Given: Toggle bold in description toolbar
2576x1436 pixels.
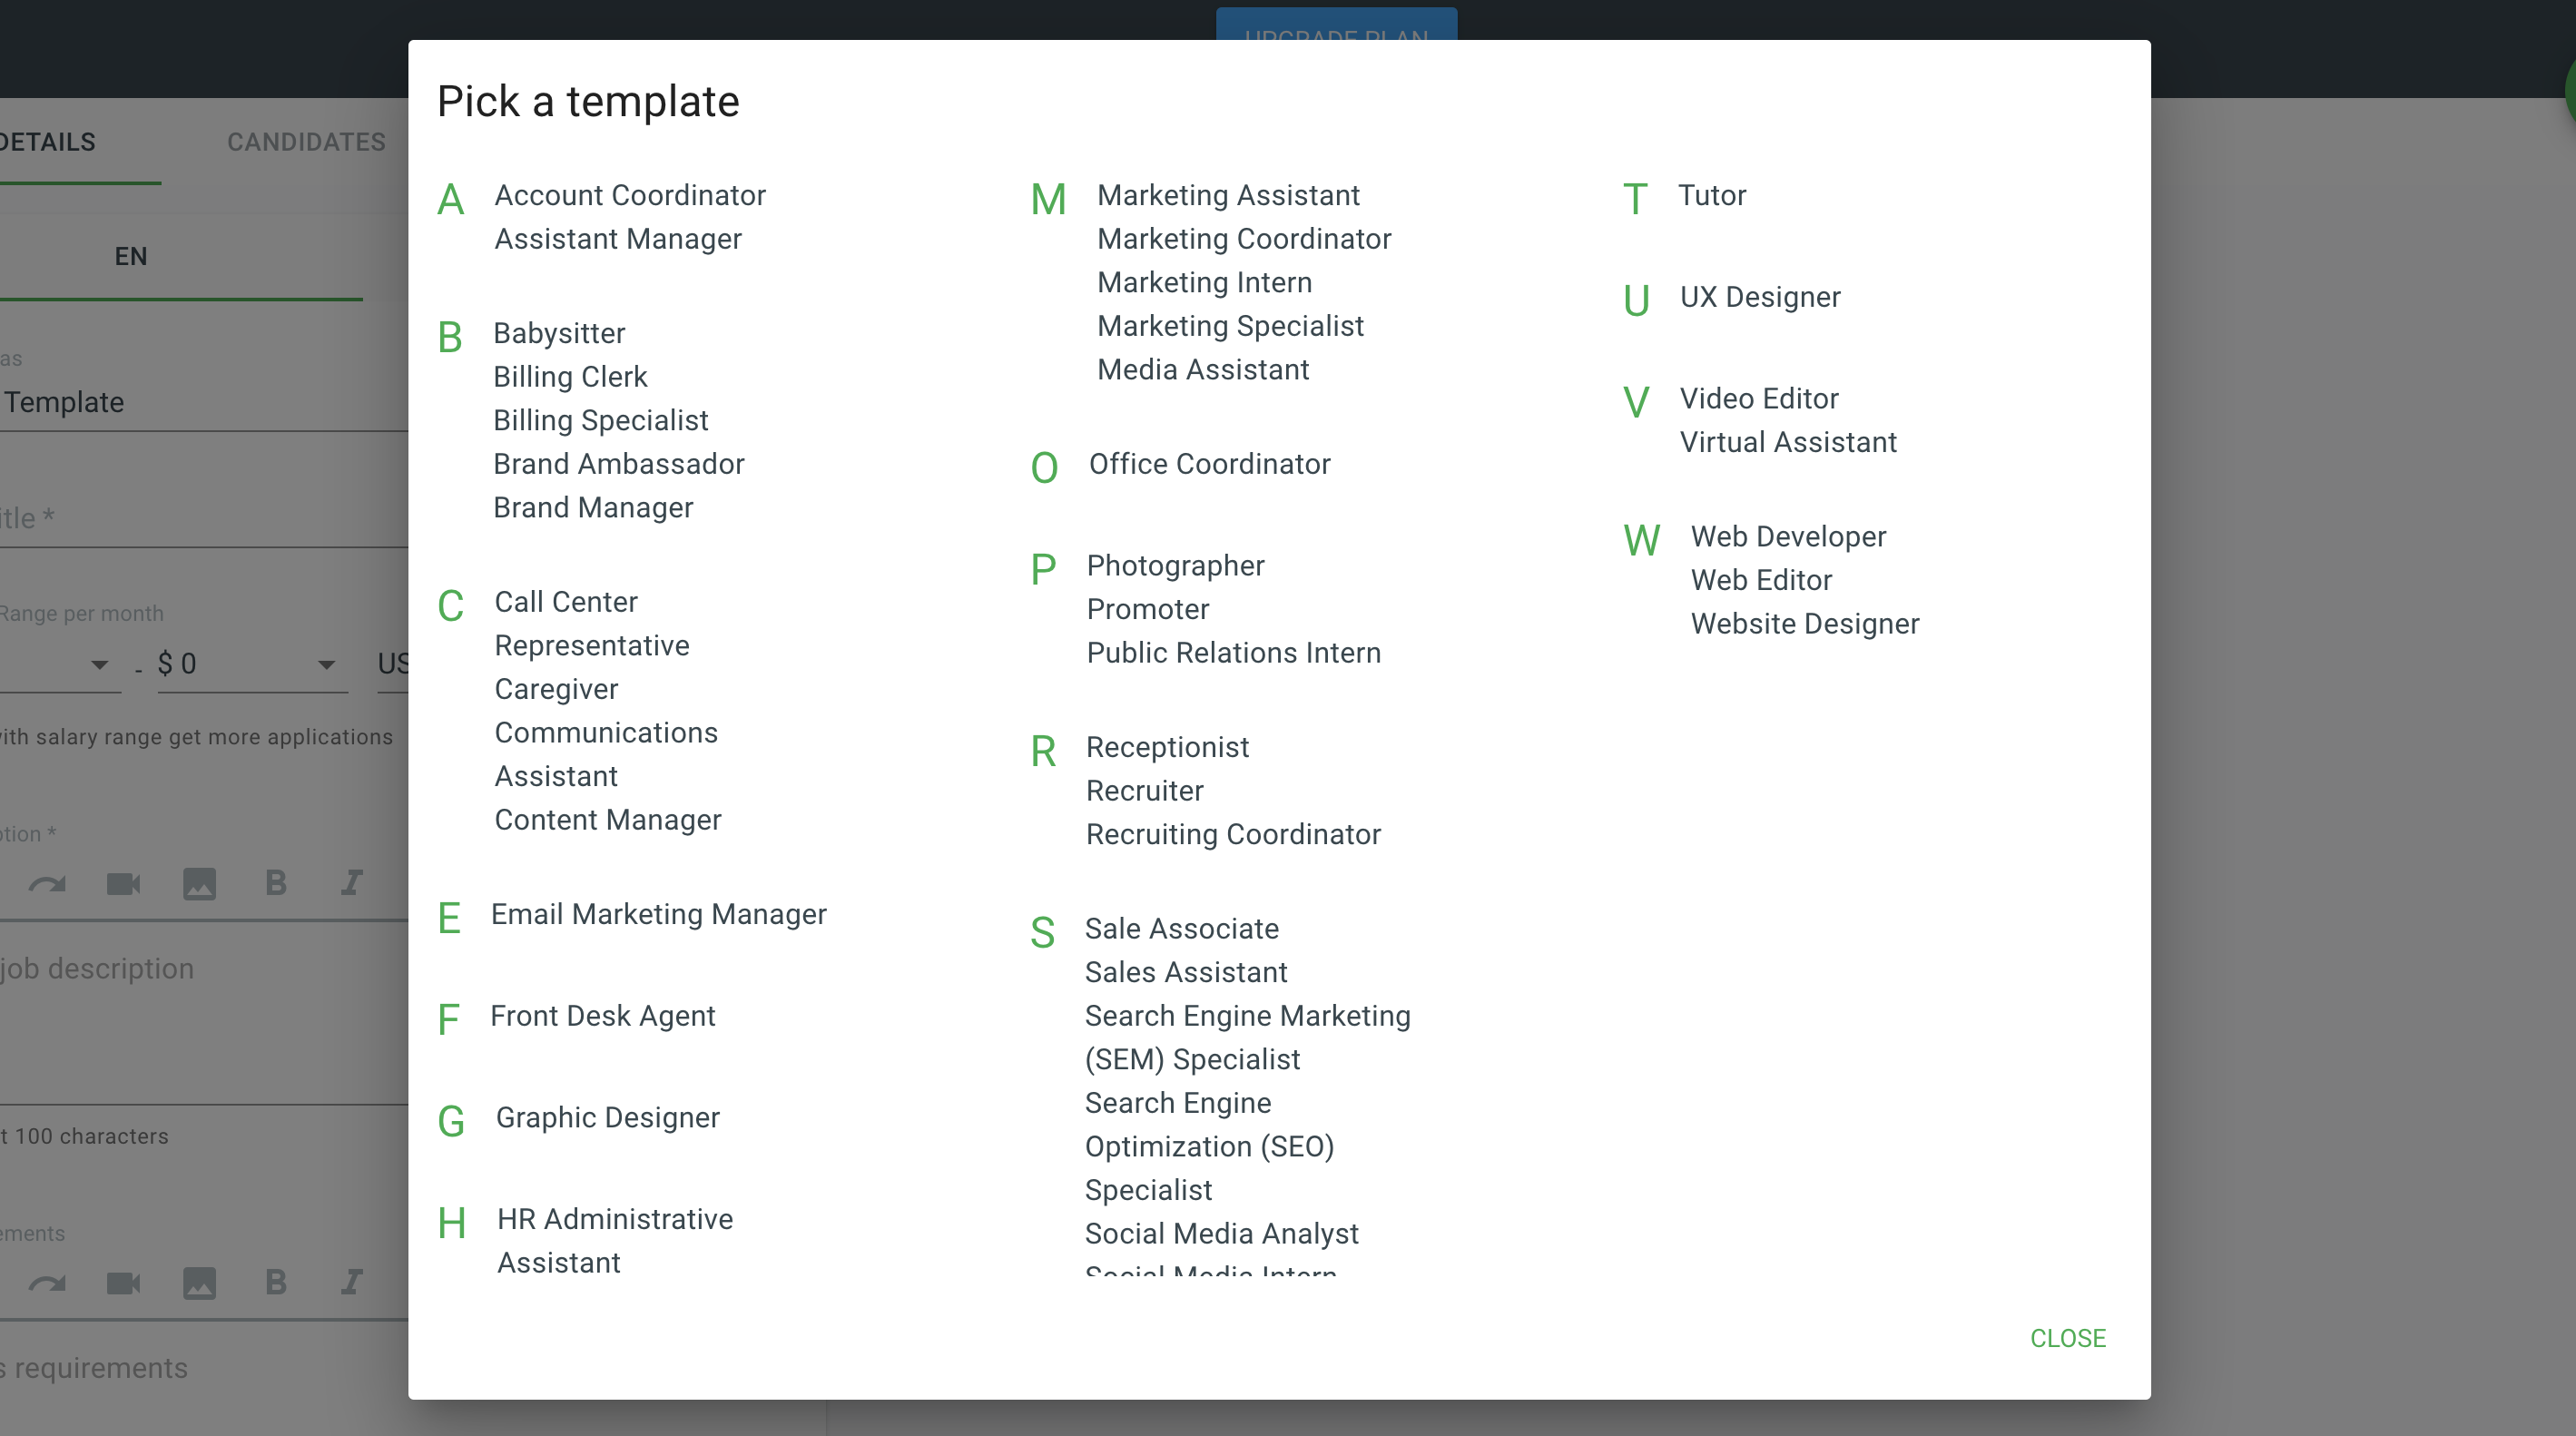Looking at the screenshot, I should (276, 884).
